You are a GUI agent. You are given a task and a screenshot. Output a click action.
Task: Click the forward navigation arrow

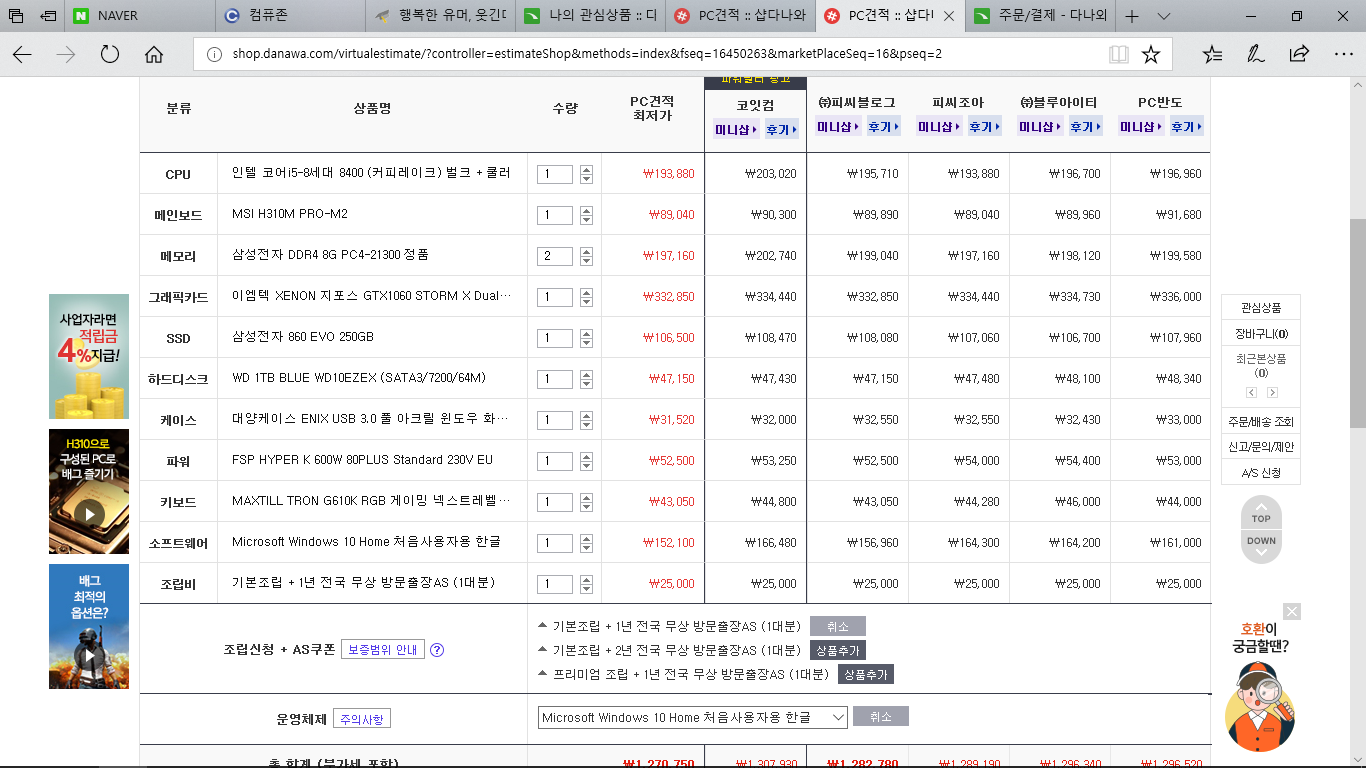click(x=66, y=54)
